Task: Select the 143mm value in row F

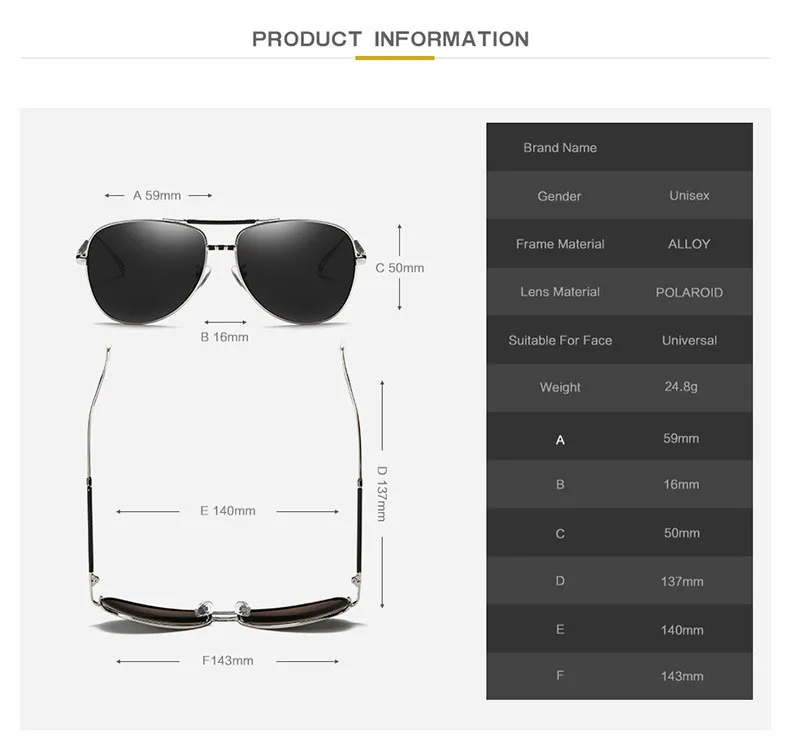Action: pyautogui.click(x=682, y=676)
